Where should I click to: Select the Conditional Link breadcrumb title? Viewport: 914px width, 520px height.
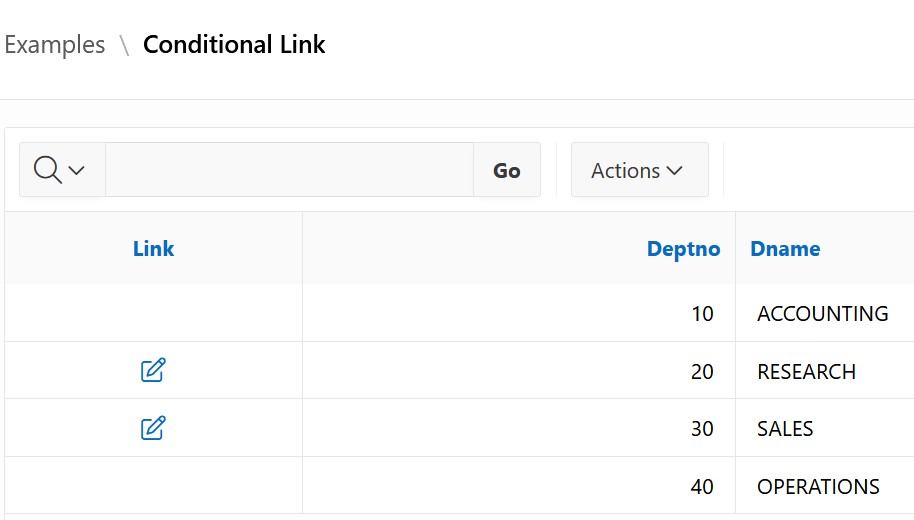pyautogui.click(x=234, y=45)
